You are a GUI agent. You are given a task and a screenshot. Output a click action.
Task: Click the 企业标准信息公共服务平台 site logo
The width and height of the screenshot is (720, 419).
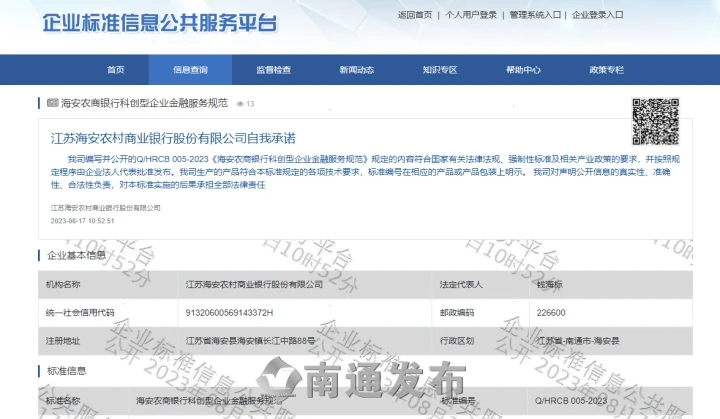(160, 22)
